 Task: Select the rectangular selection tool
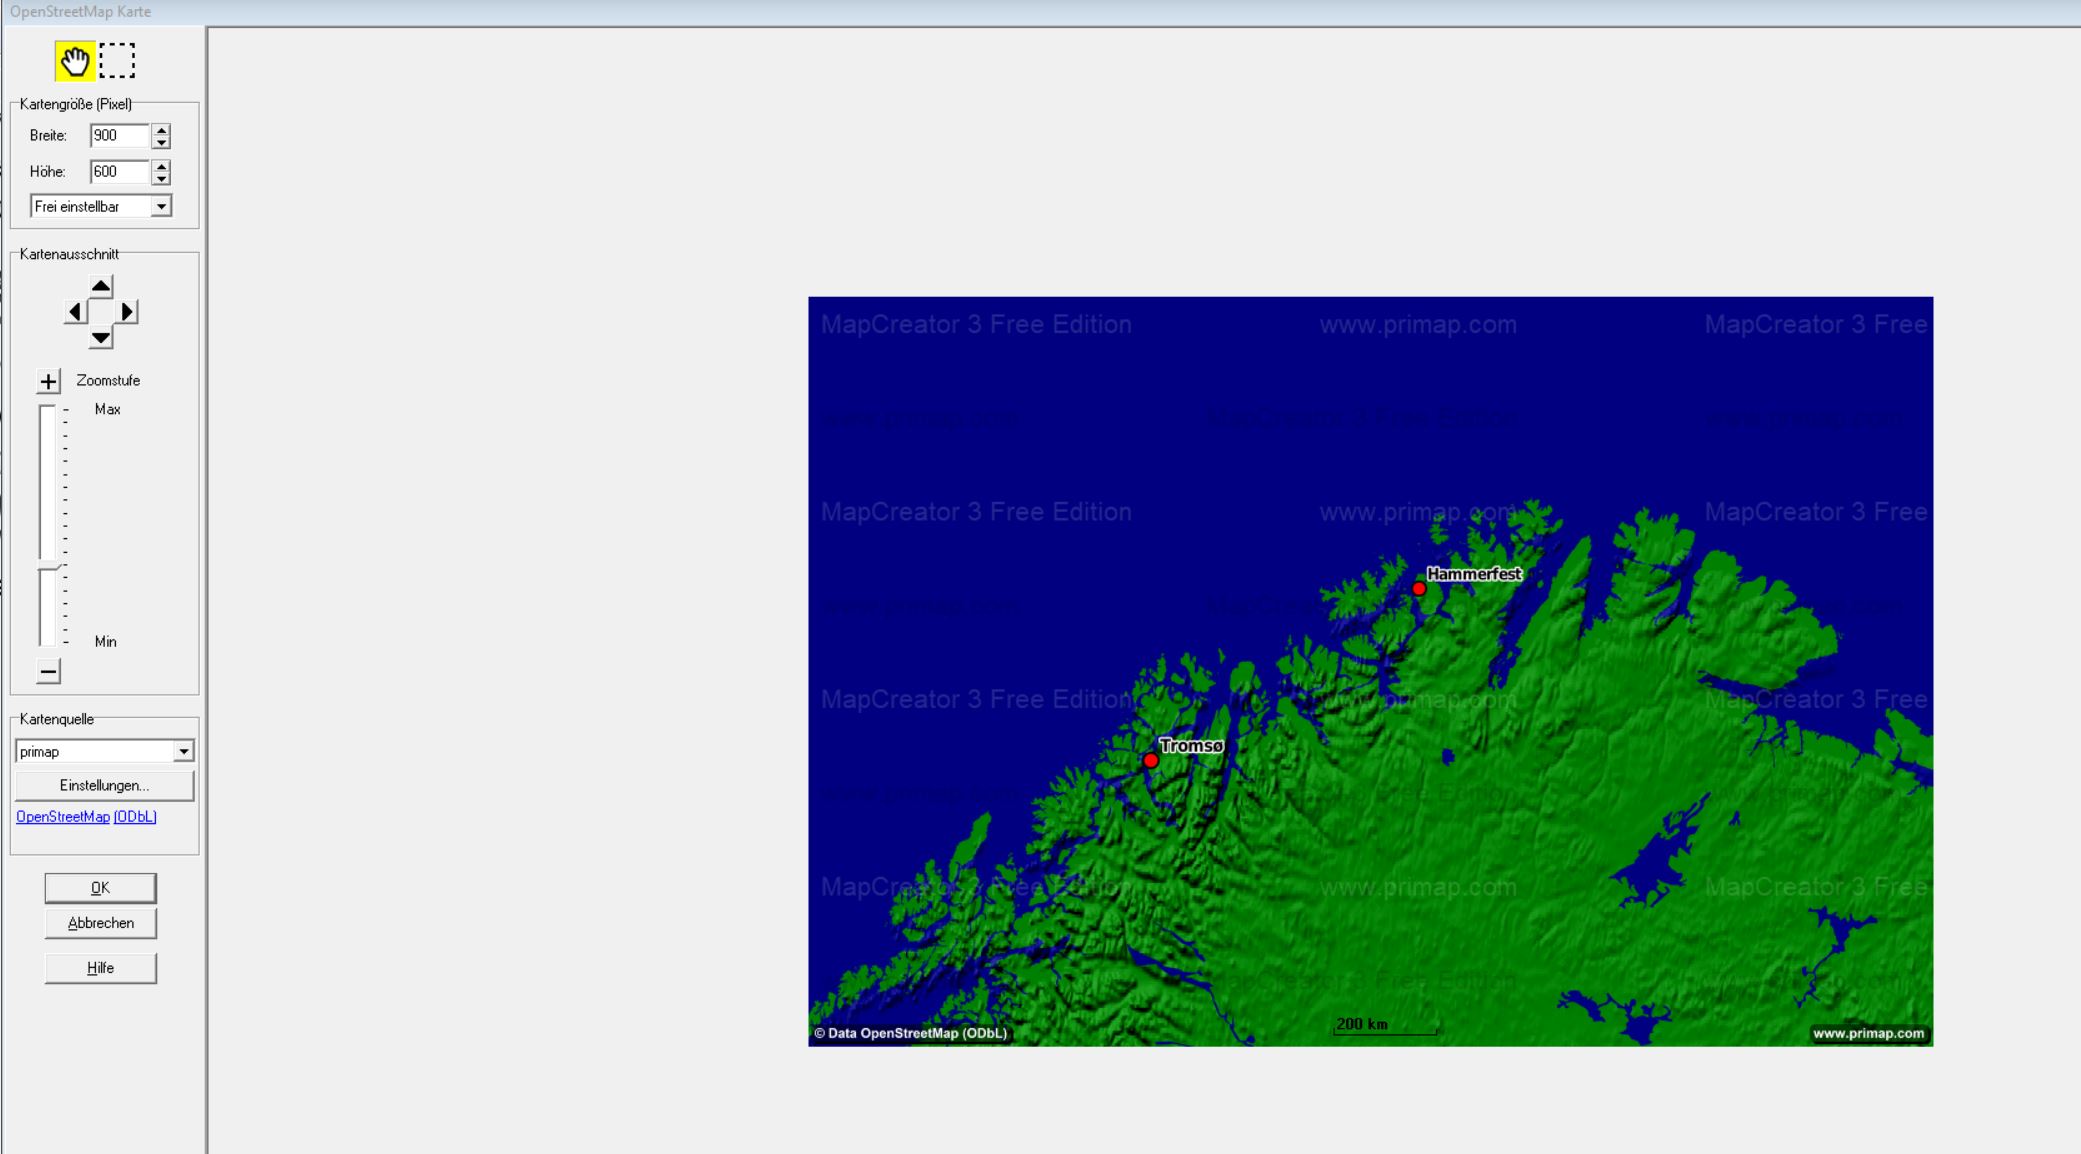pyautogui.click(x=117, y=61)
